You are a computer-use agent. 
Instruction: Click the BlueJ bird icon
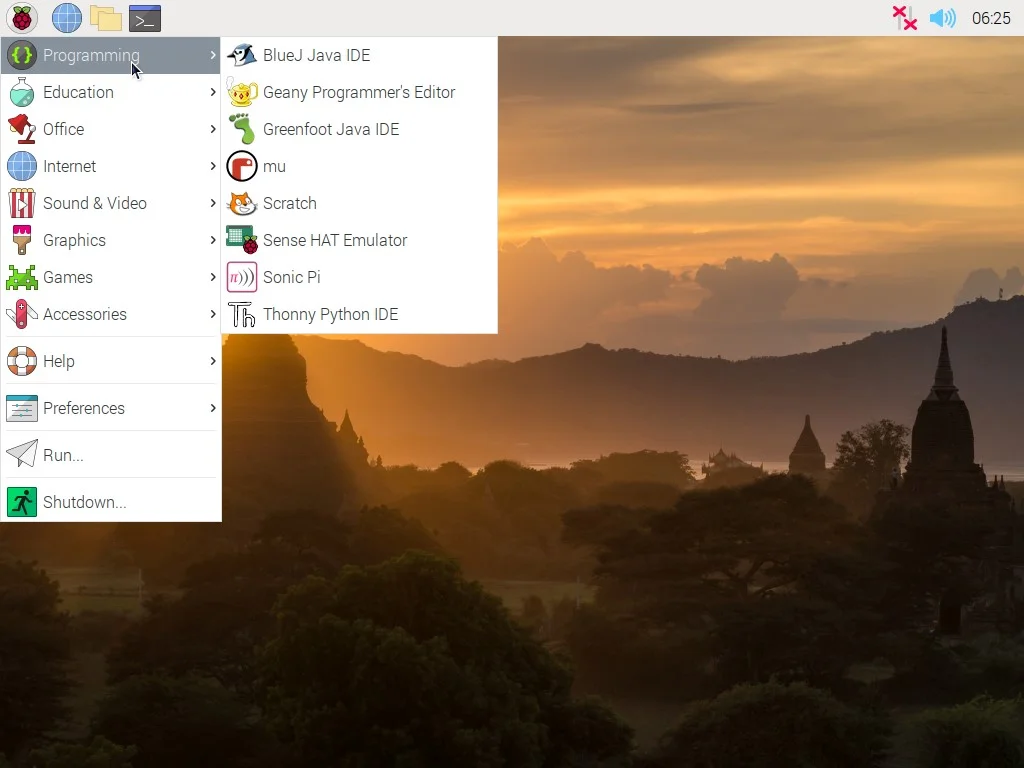point(242,55)
